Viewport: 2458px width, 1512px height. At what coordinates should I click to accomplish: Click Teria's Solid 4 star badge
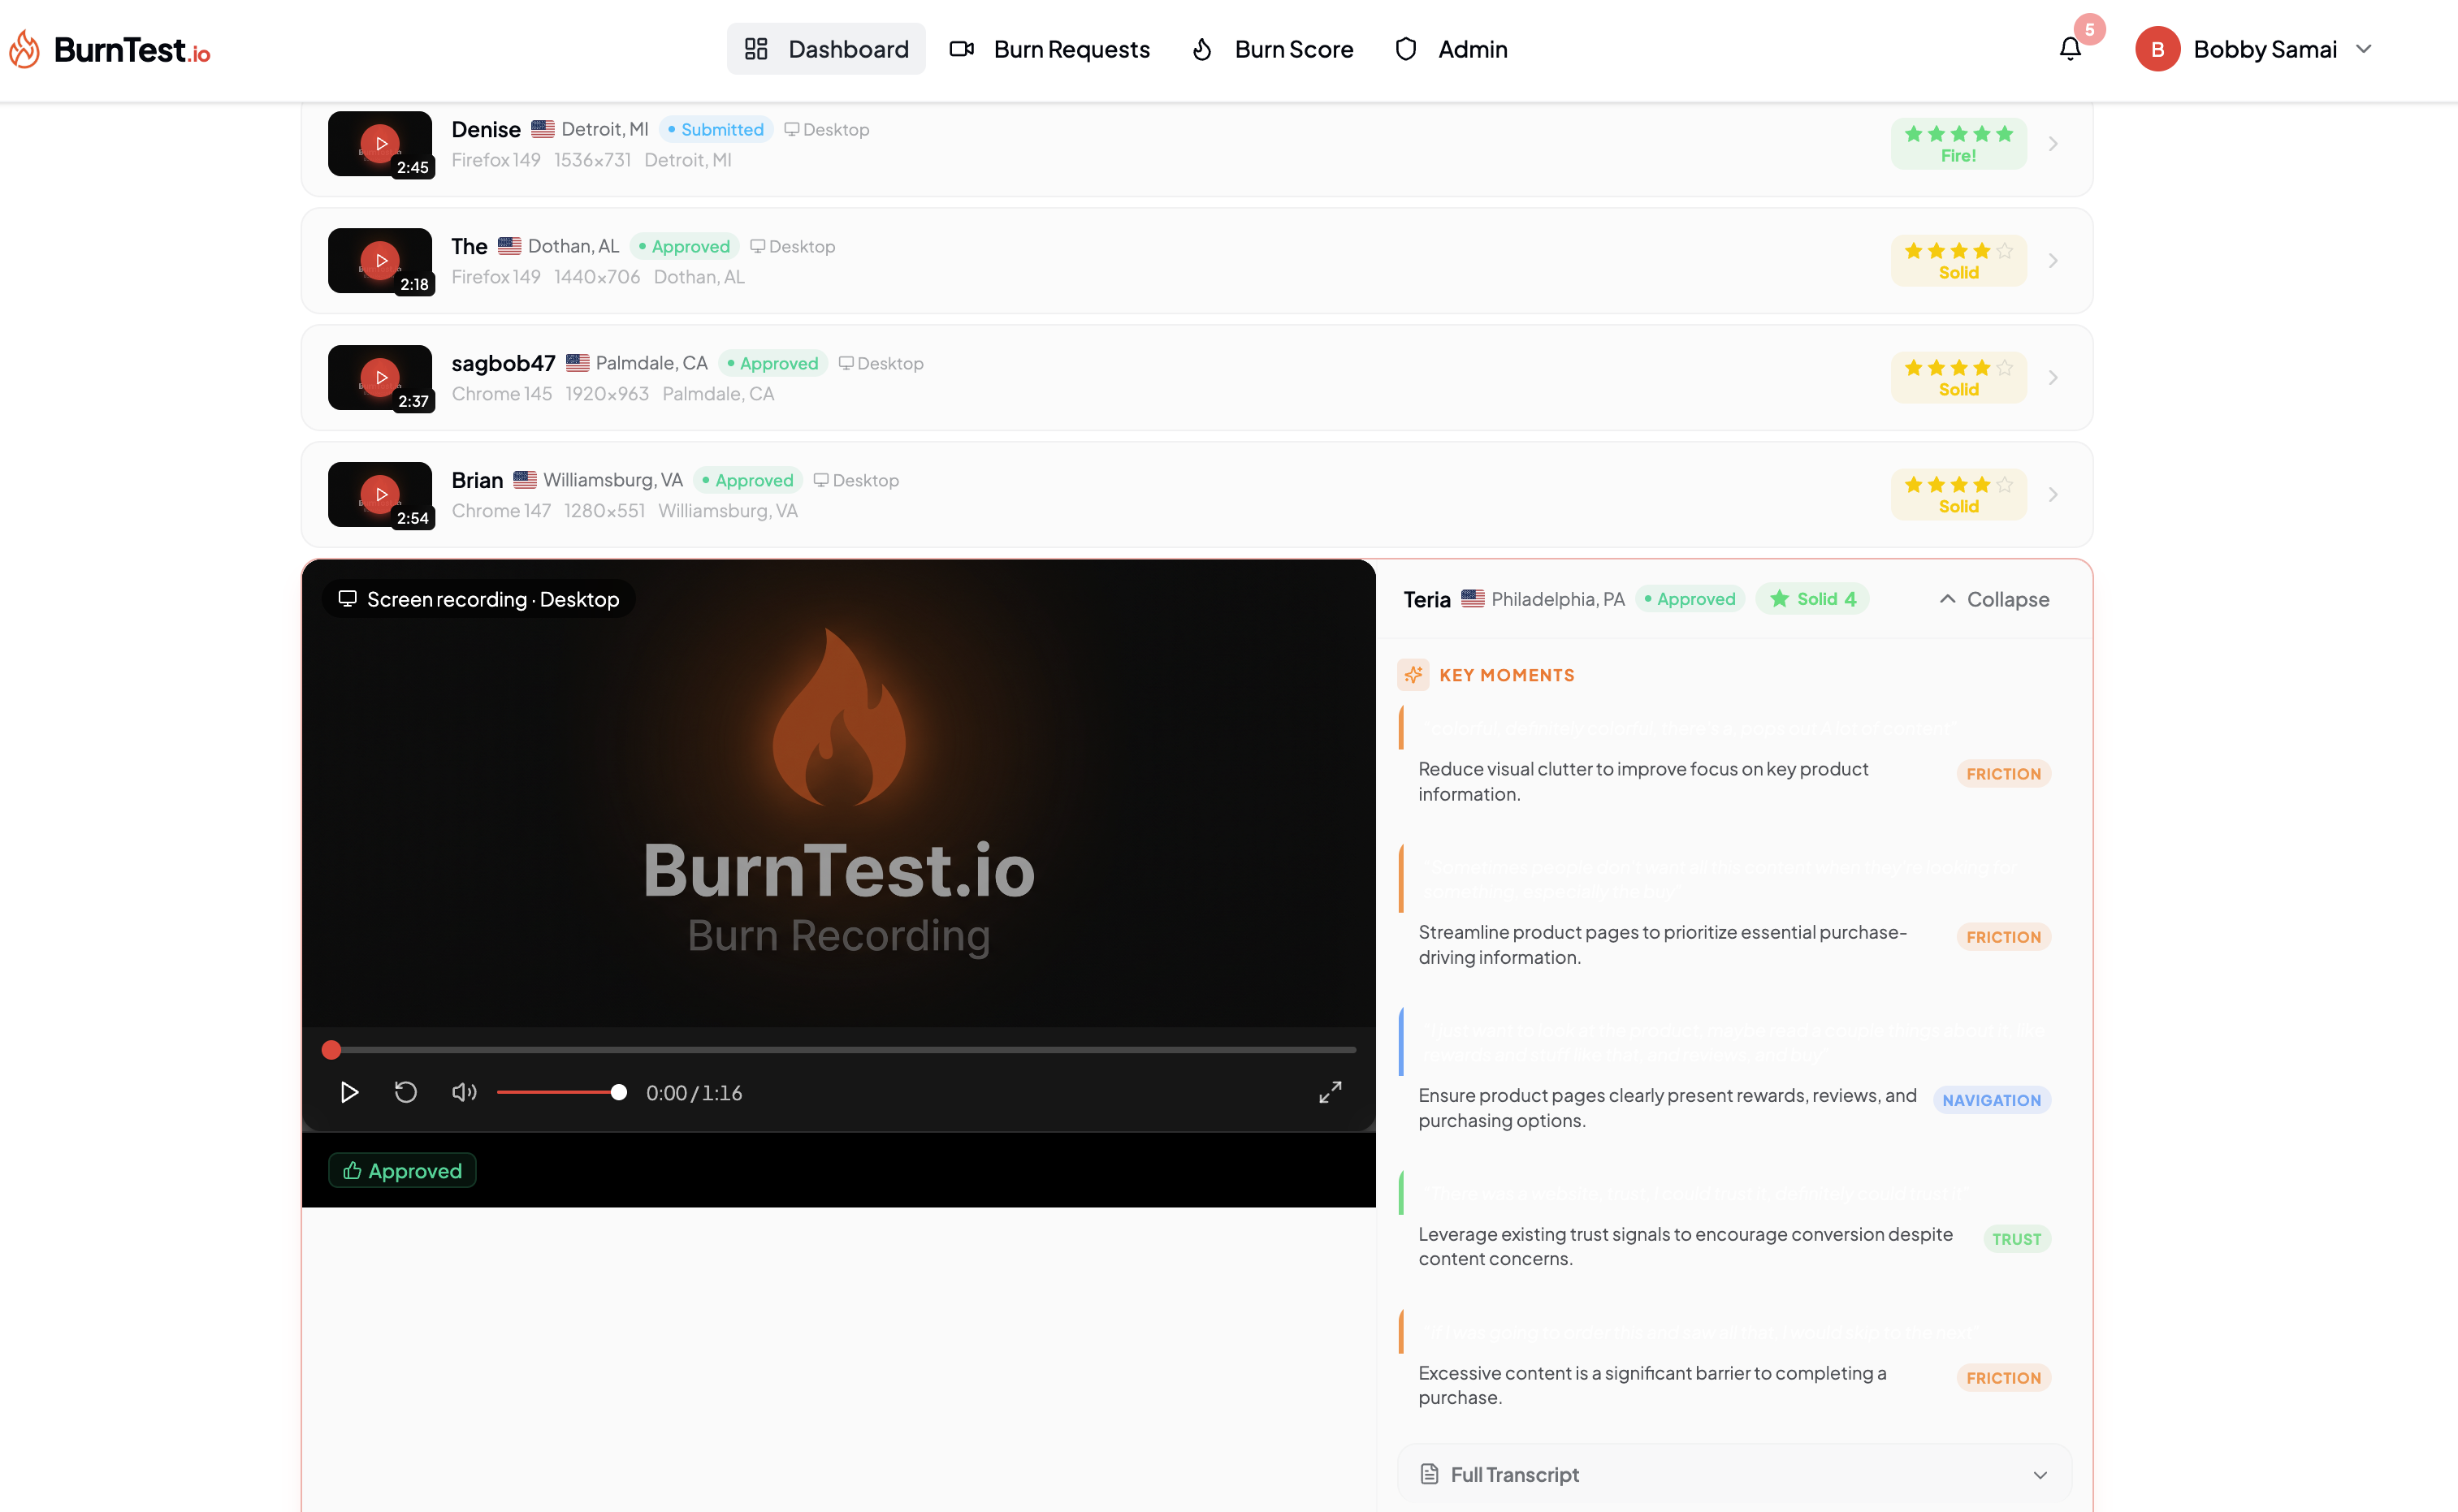click(x=1812, y=599)
